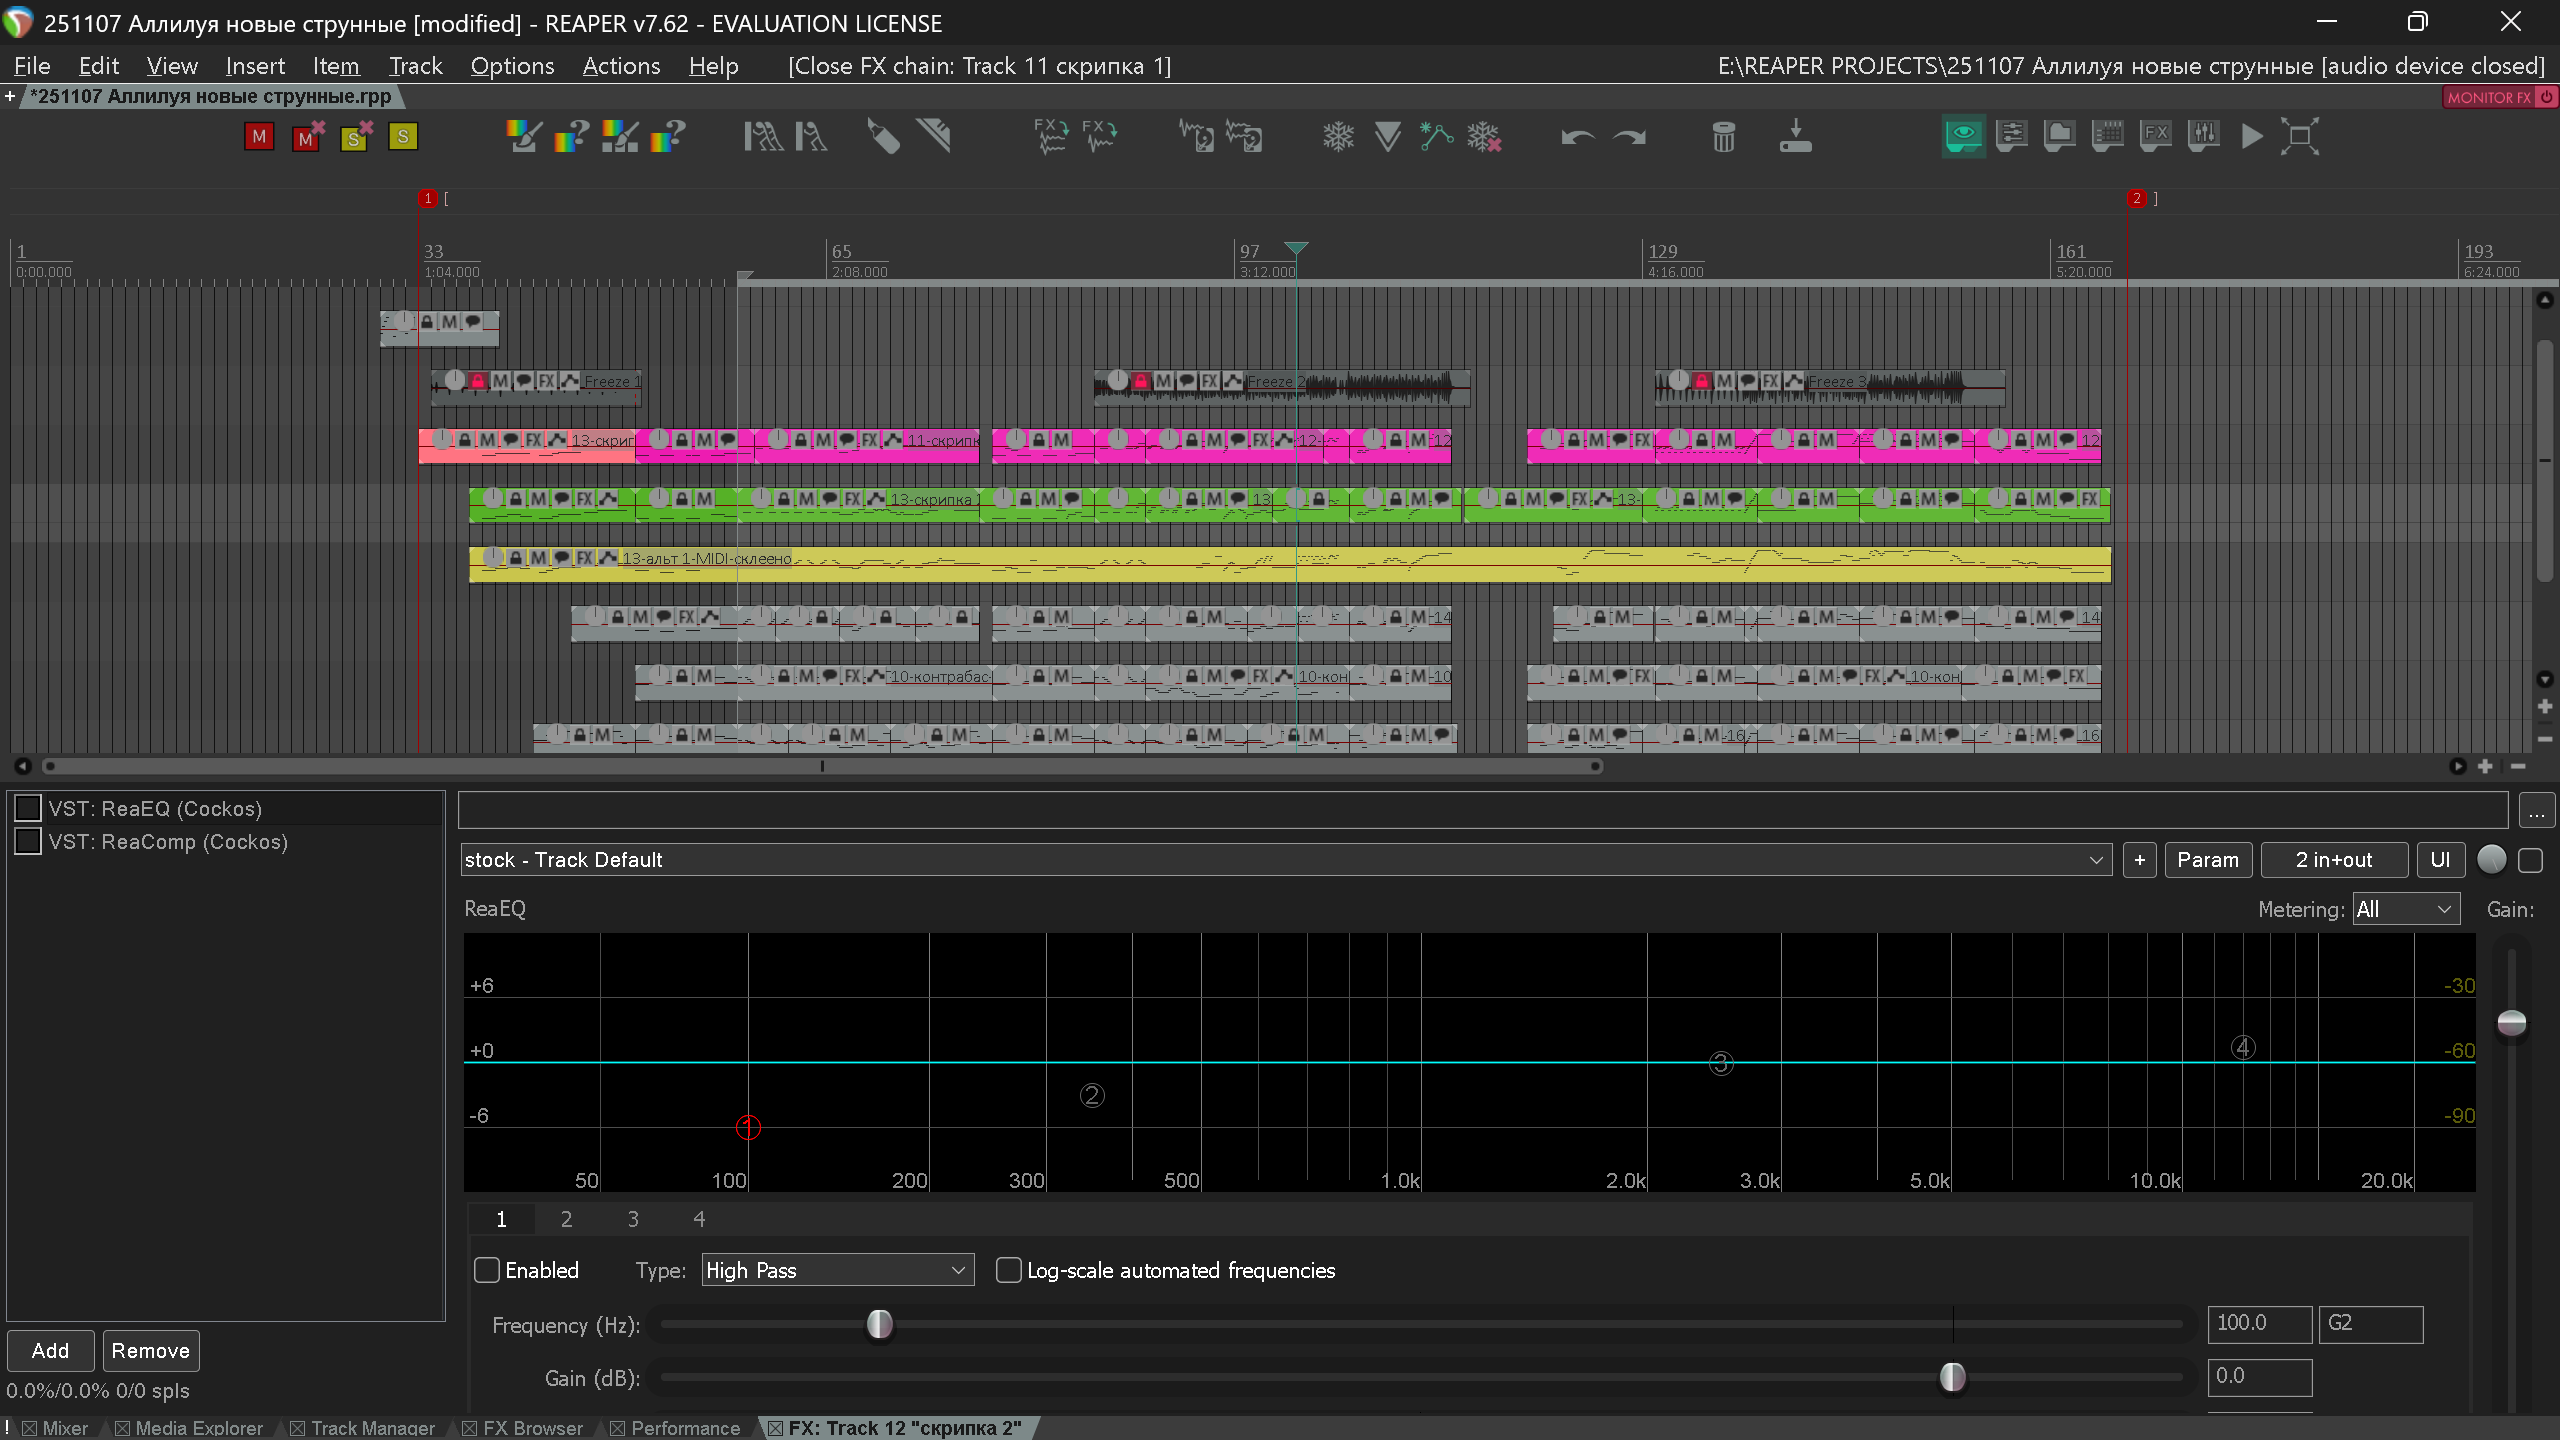
Task: Click the Undo arrow icon
Action: (x=1577, y=137)
